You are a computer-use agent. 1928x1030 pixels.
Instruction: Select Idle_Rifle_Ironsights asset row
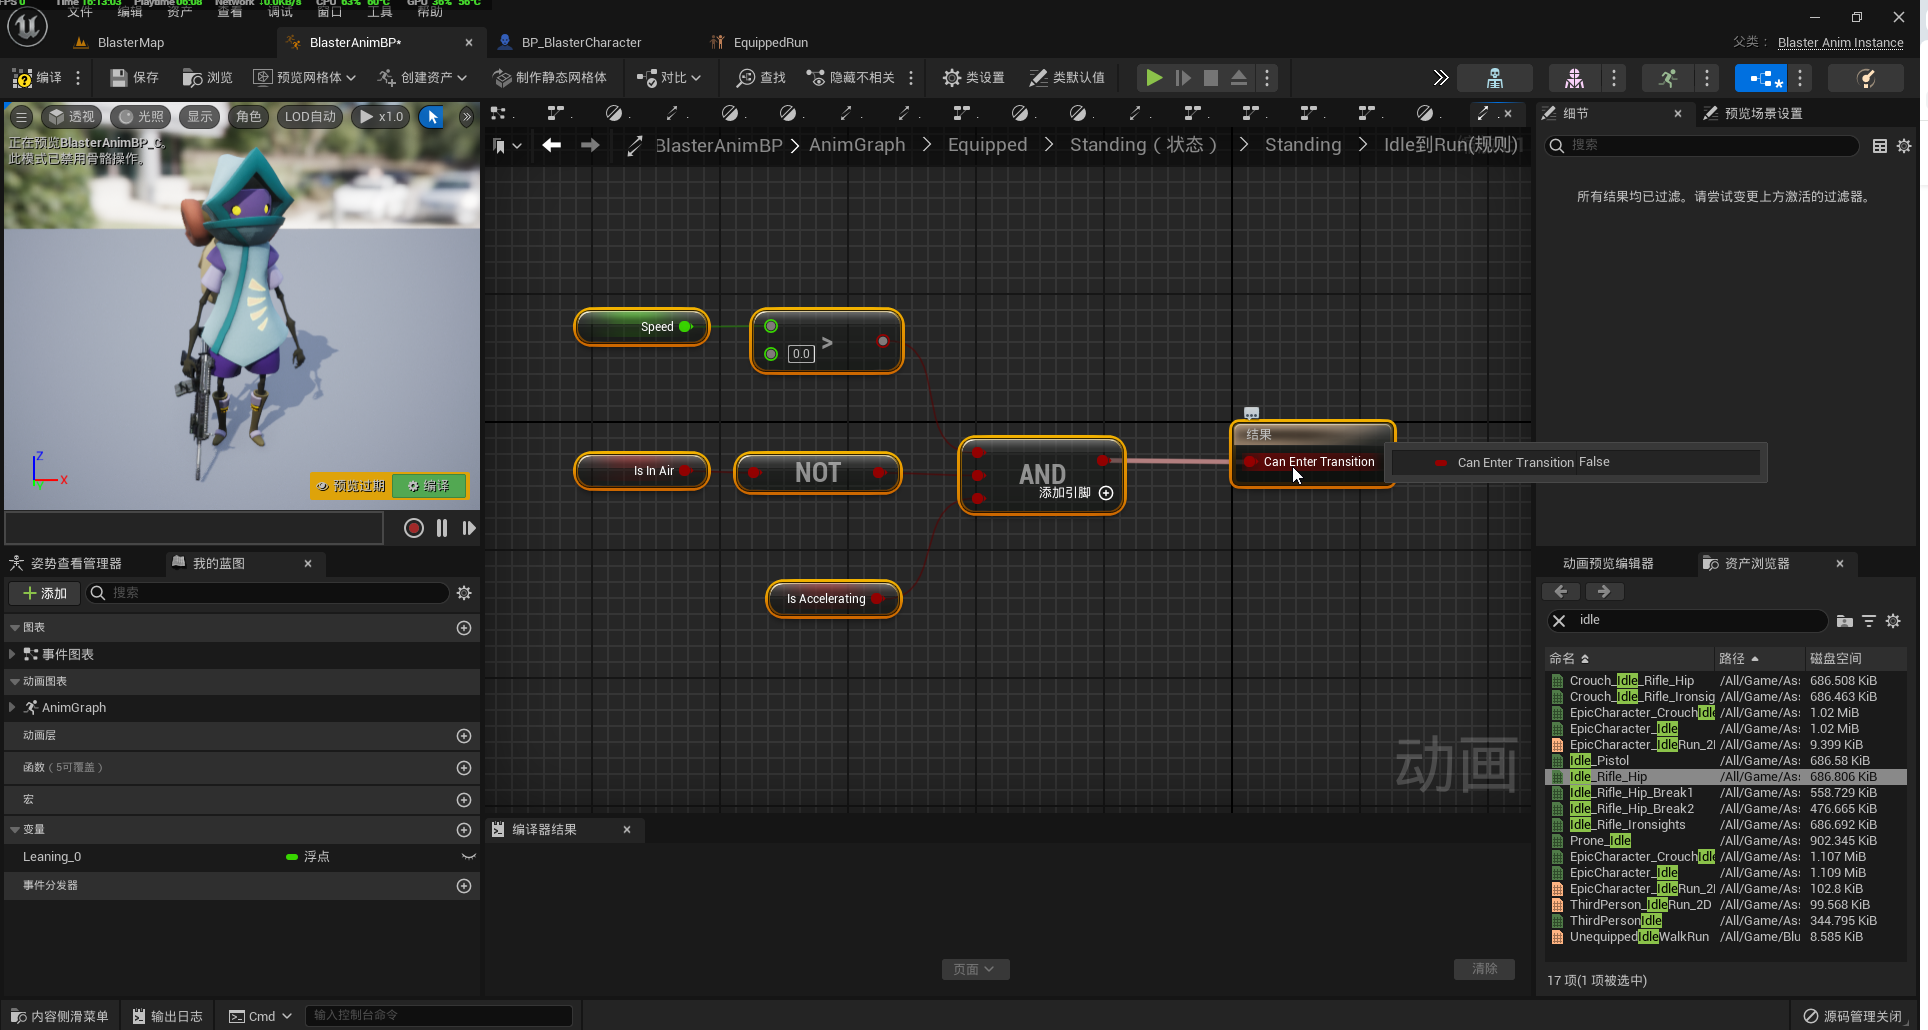pyautogui.click(x=1726, y=825)
